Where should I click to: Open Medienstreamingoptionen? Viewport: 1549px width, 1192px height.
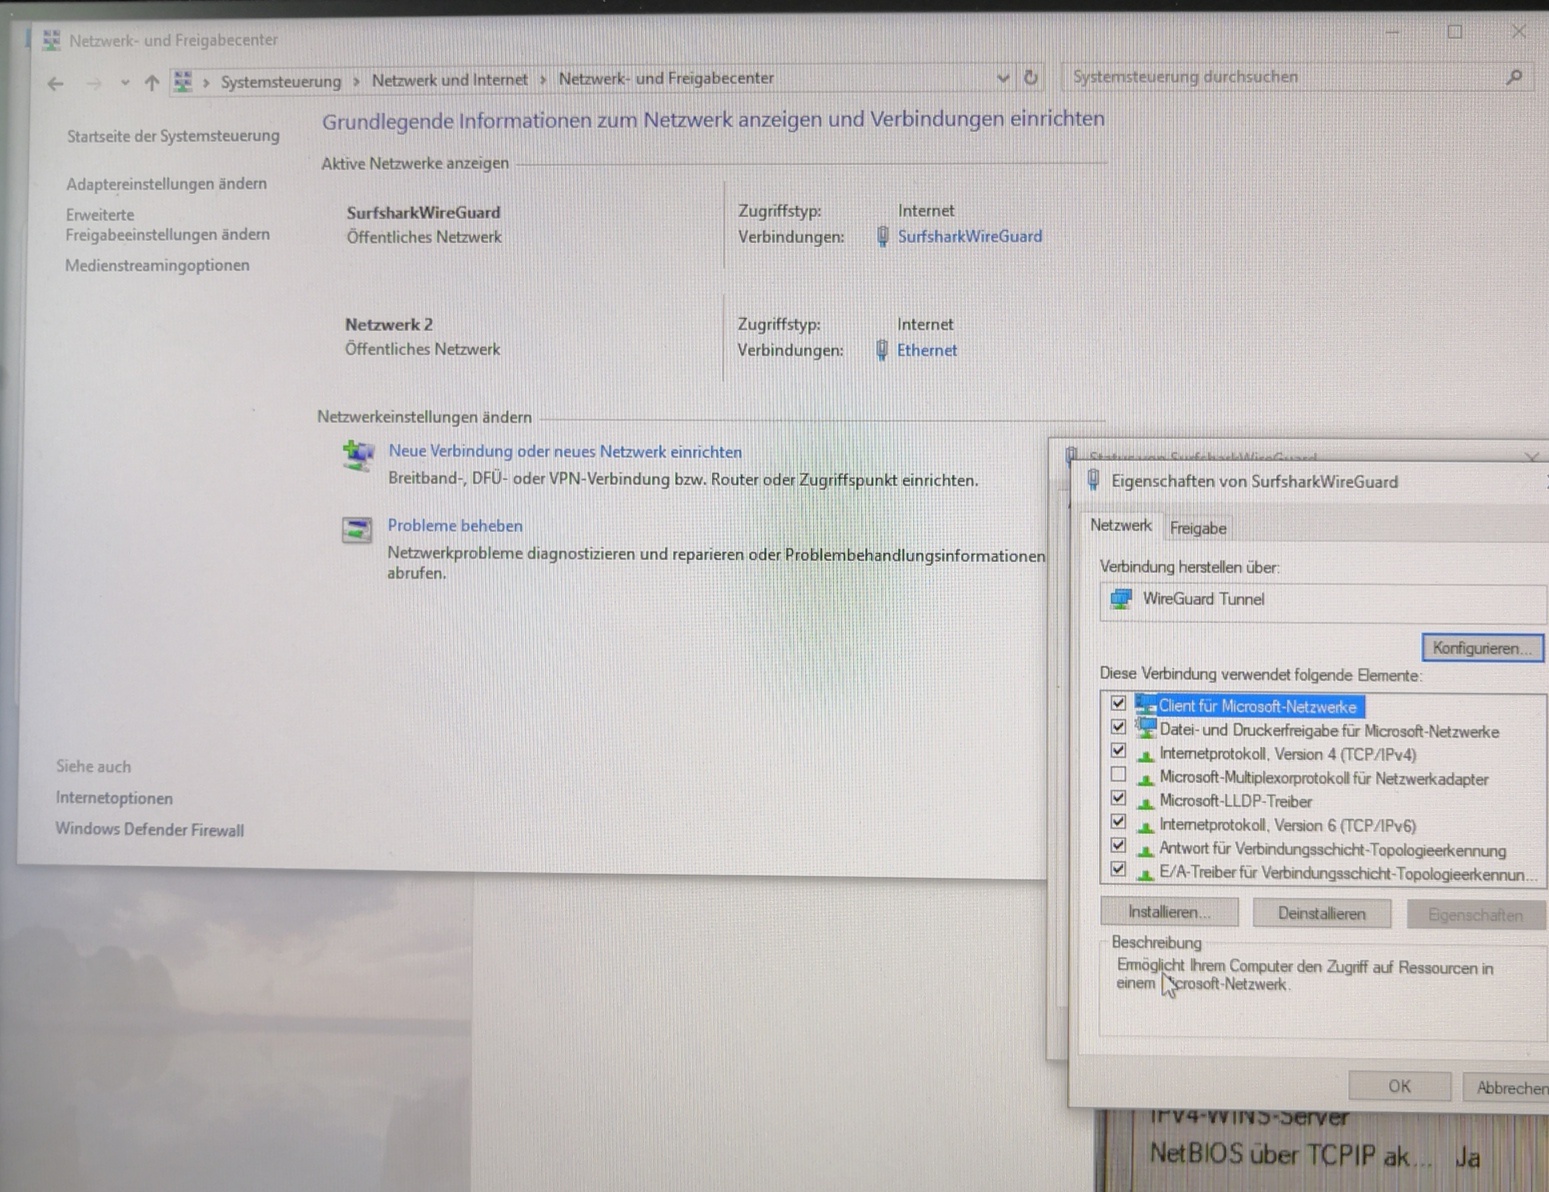pyautogui.click(x=157, y=266)
